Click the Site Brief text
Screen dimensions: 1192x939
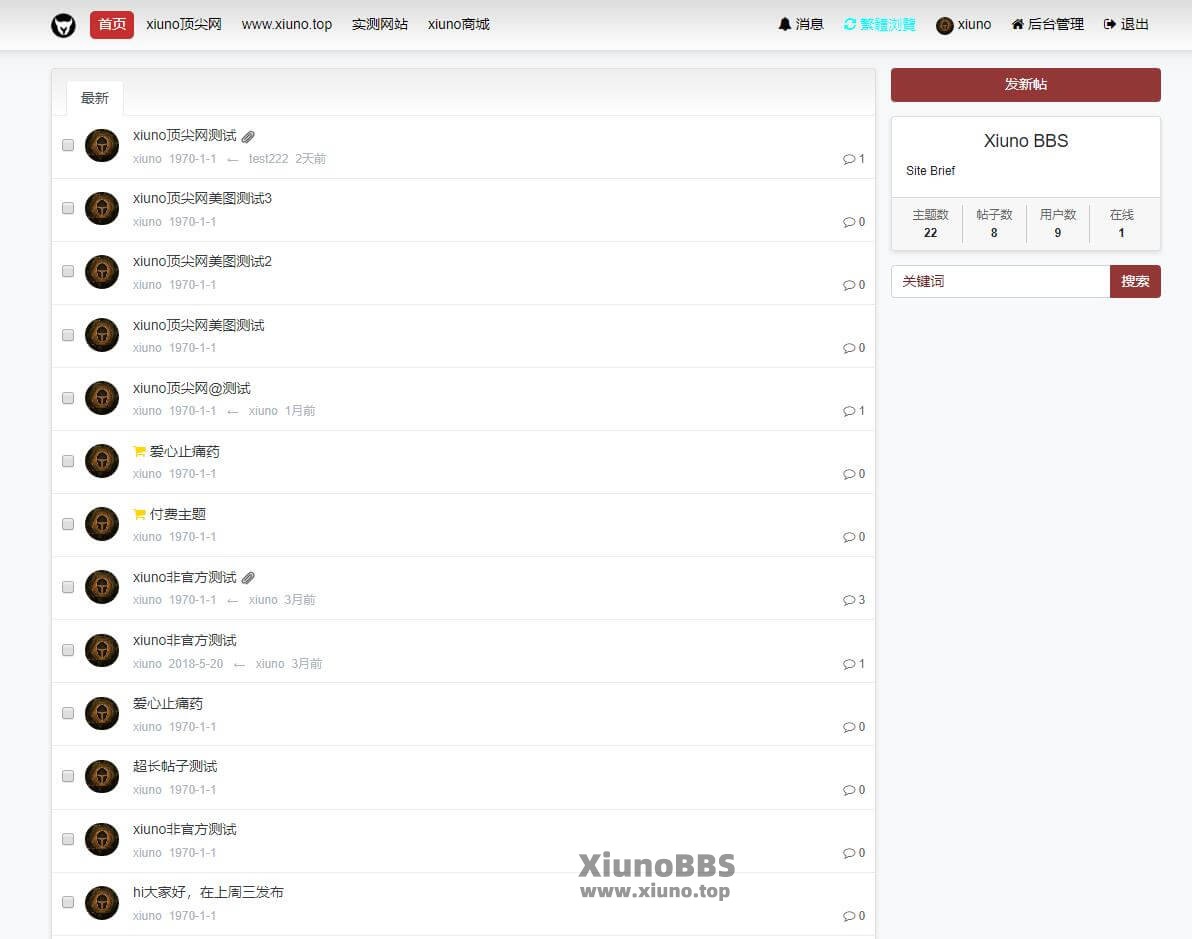pos(930,171)
